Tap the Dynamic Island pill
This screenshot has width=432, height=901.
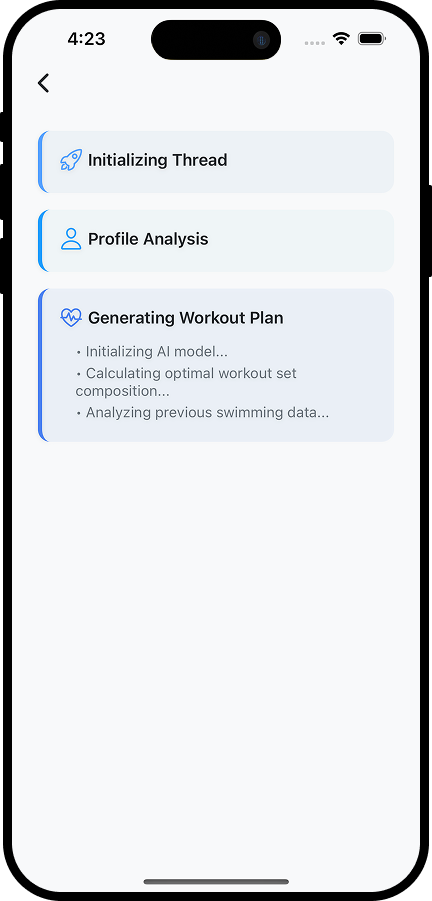(216, 40)
